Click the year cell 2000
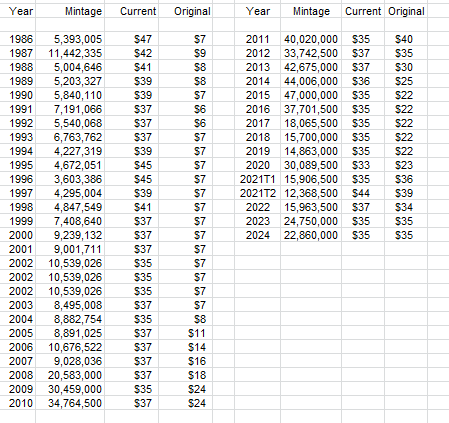Screen dimensions: 449x423 click(x=18, y=235)
